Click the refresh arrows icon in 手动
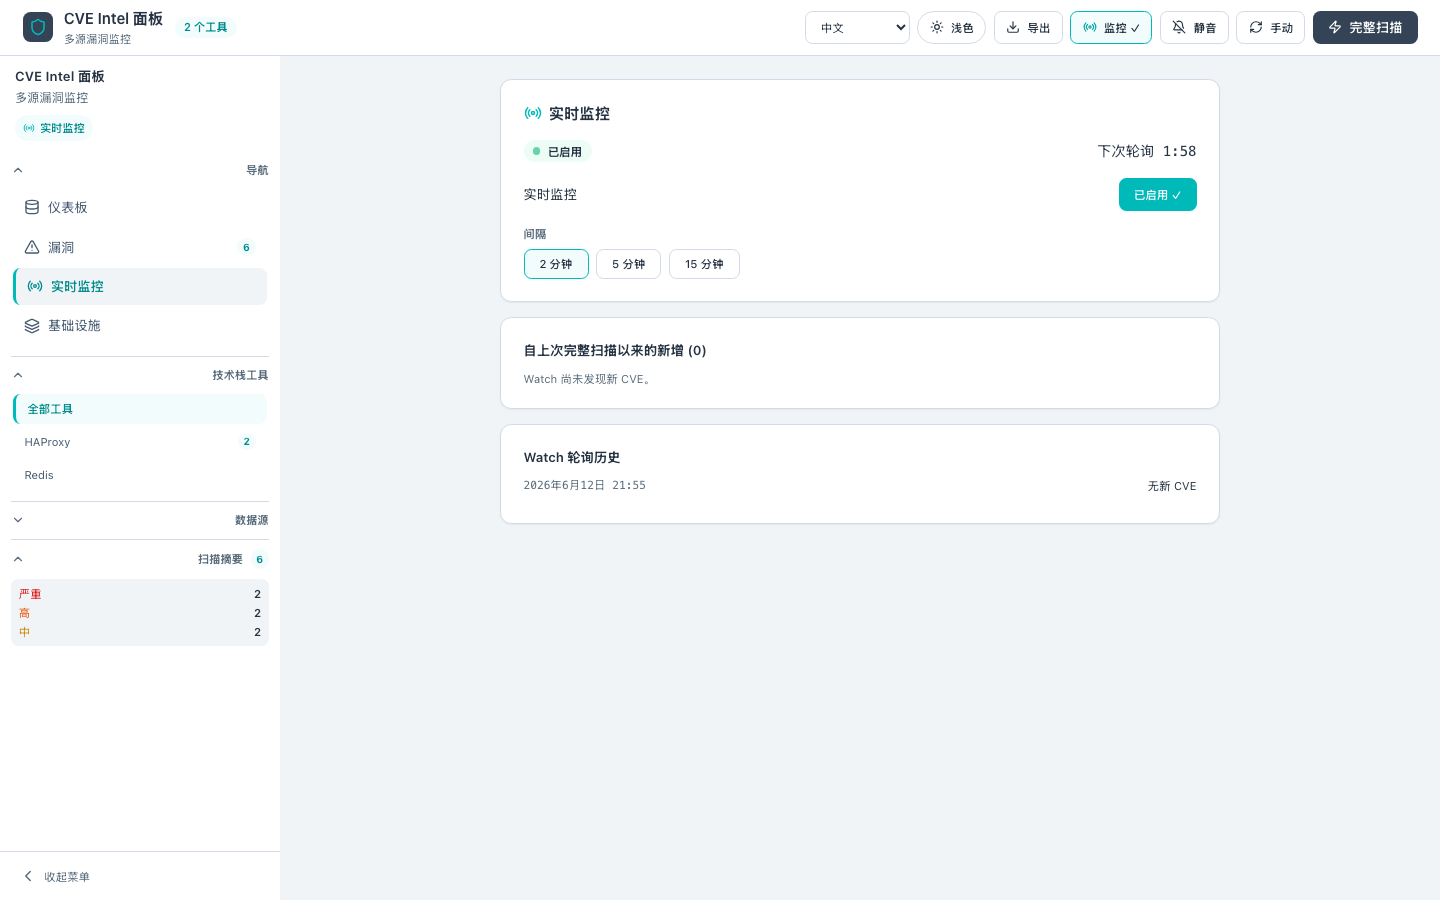The image size is (1440, 900). [x=1256, y=27]
